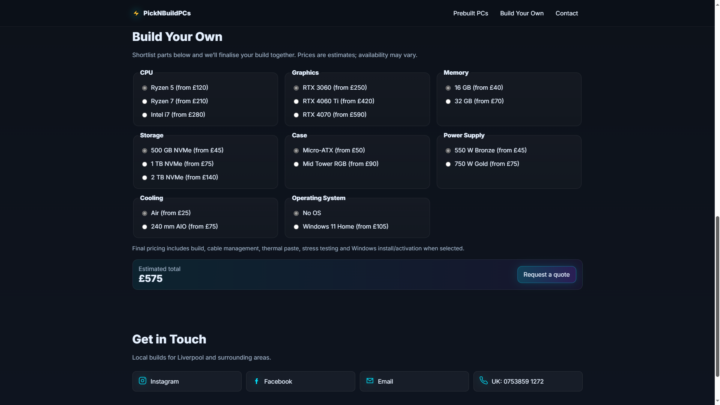Screen dimensions: 720x405
Task: Click the PickNBuildPCs lightning logo icon
Action: 136,13
